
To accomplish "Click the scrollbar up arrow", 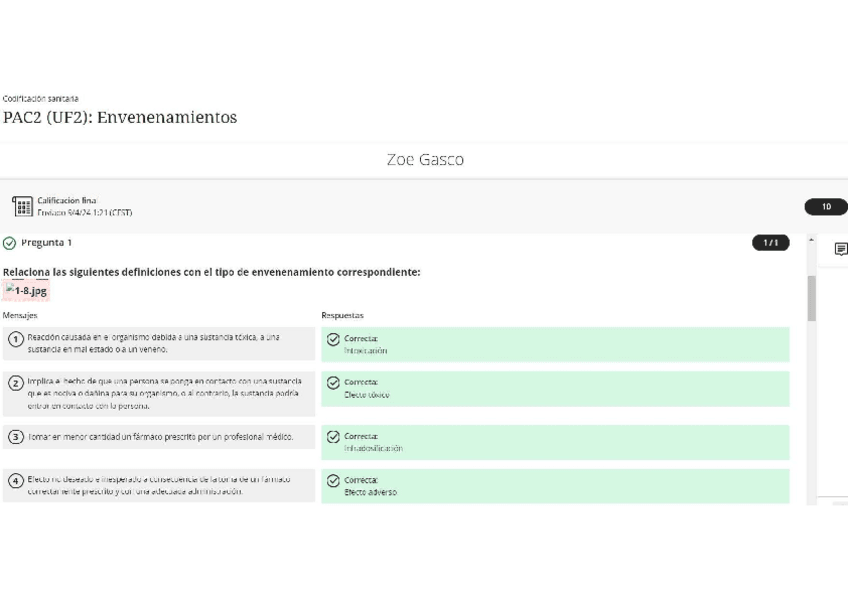I will (811, 241).
